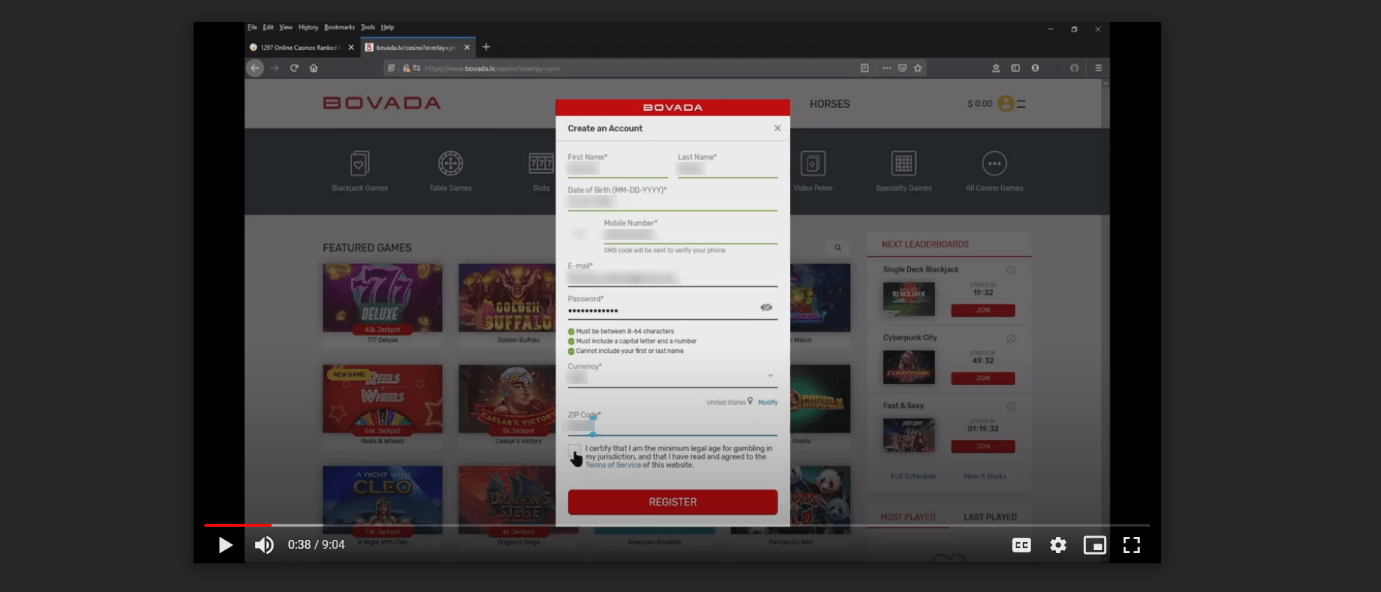The height and width of the screenshot is (592, 1381).
Task: Switch to MOST PLAYED tab
Action: 908,517
